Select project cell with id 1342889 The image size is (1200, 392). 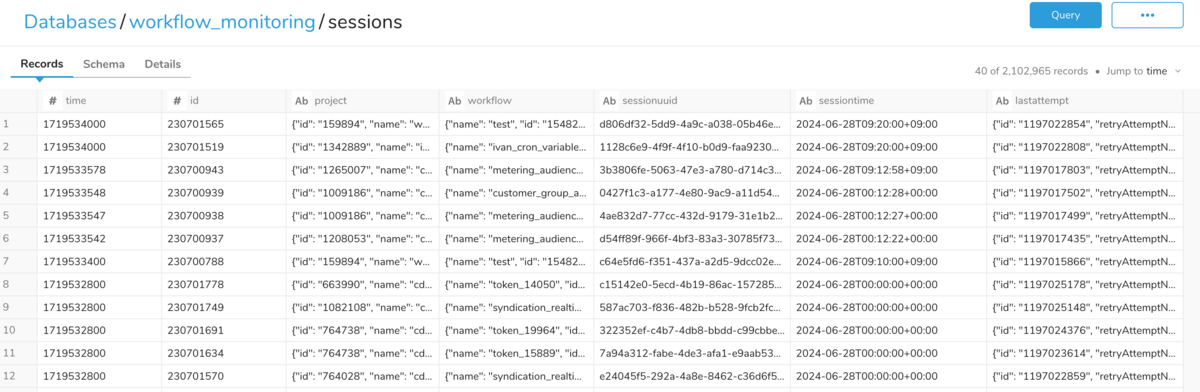(x=363, y=147)
